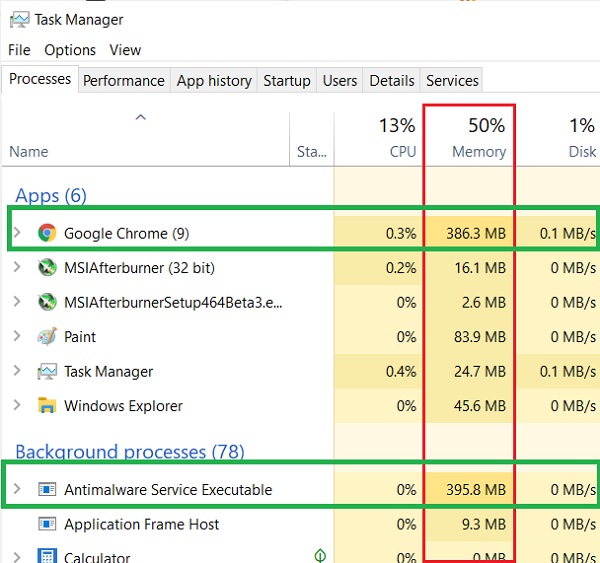Image resolution: width=600 pixels, height=563 pixels.
Task: Expand the Antimalware Service Executable row
Action: pyautogui.click(x=17, y=489)
